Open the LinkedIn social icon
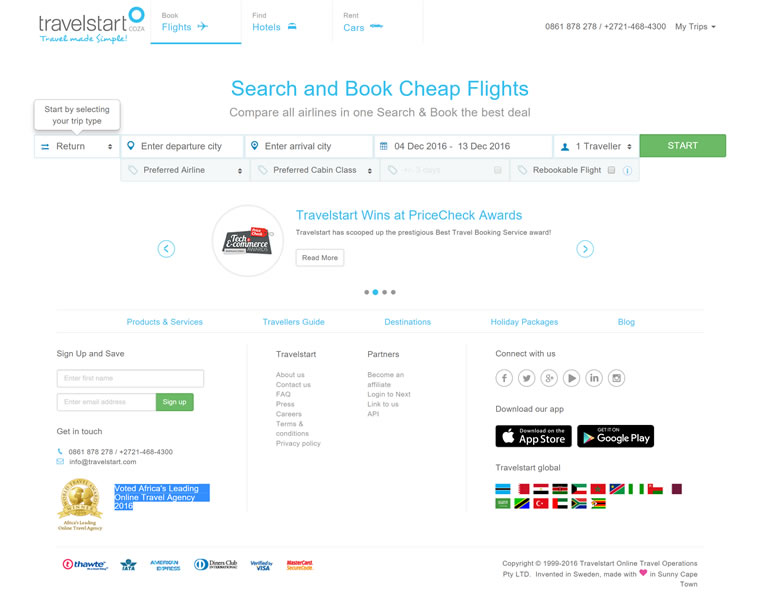The height and width of the screenshot is (595, 760). pos(594,378)
